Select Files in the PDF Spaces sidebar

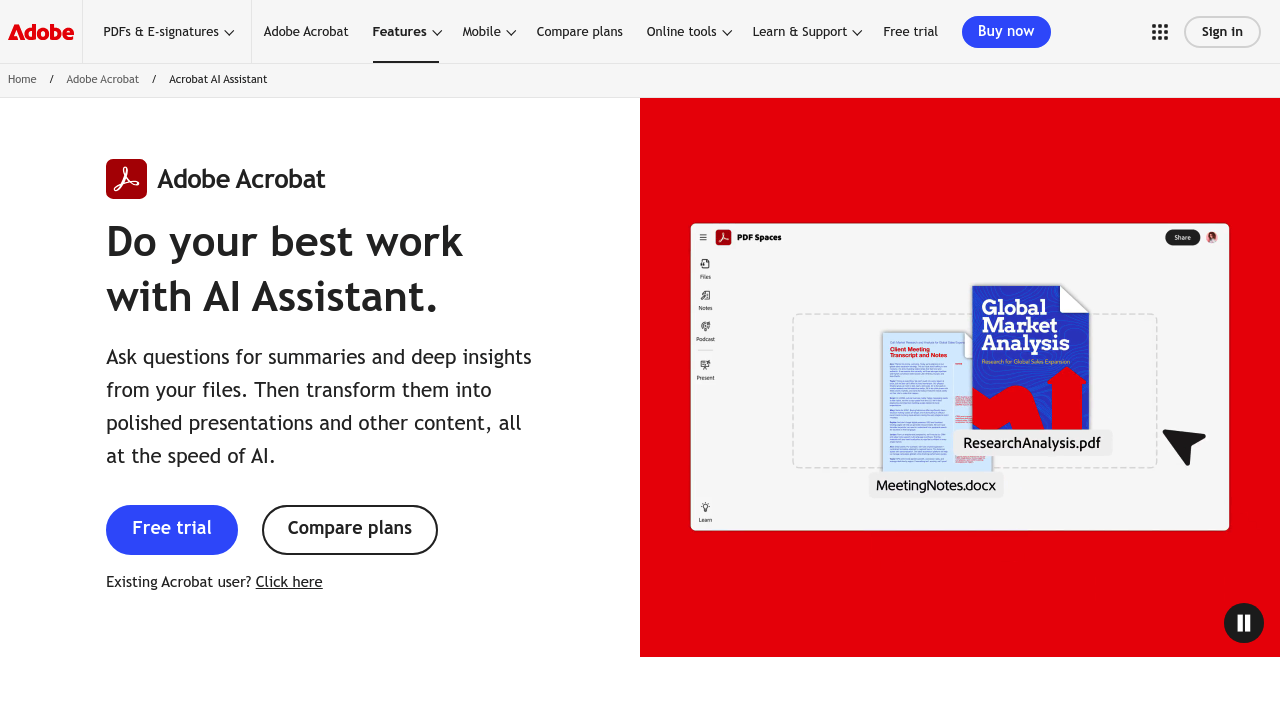704,263
